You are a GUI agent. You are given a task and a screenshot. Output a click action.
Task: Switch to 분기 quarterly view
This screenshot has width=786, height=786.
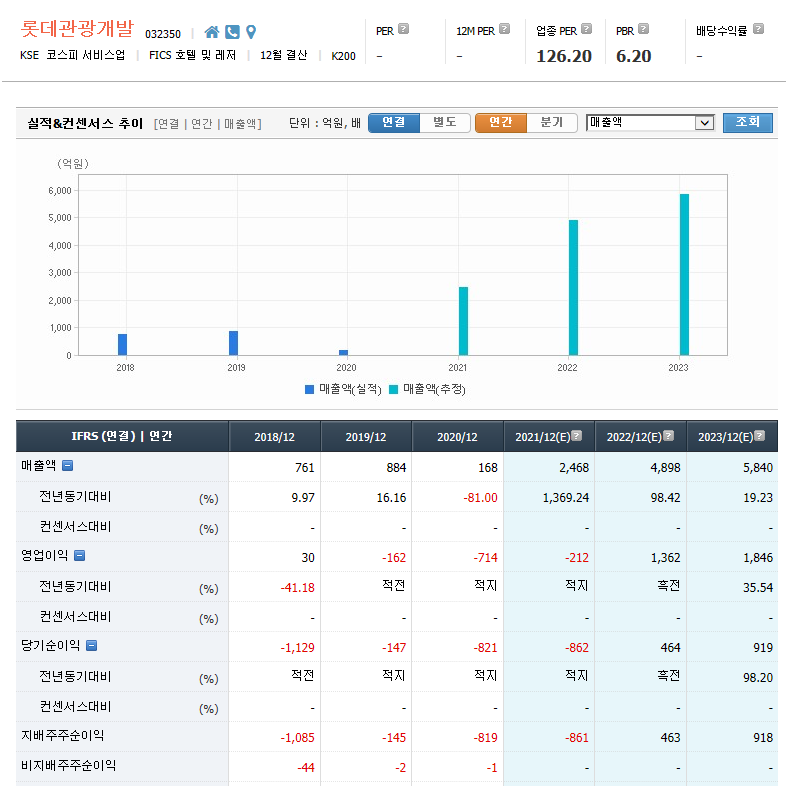(552, 122)
